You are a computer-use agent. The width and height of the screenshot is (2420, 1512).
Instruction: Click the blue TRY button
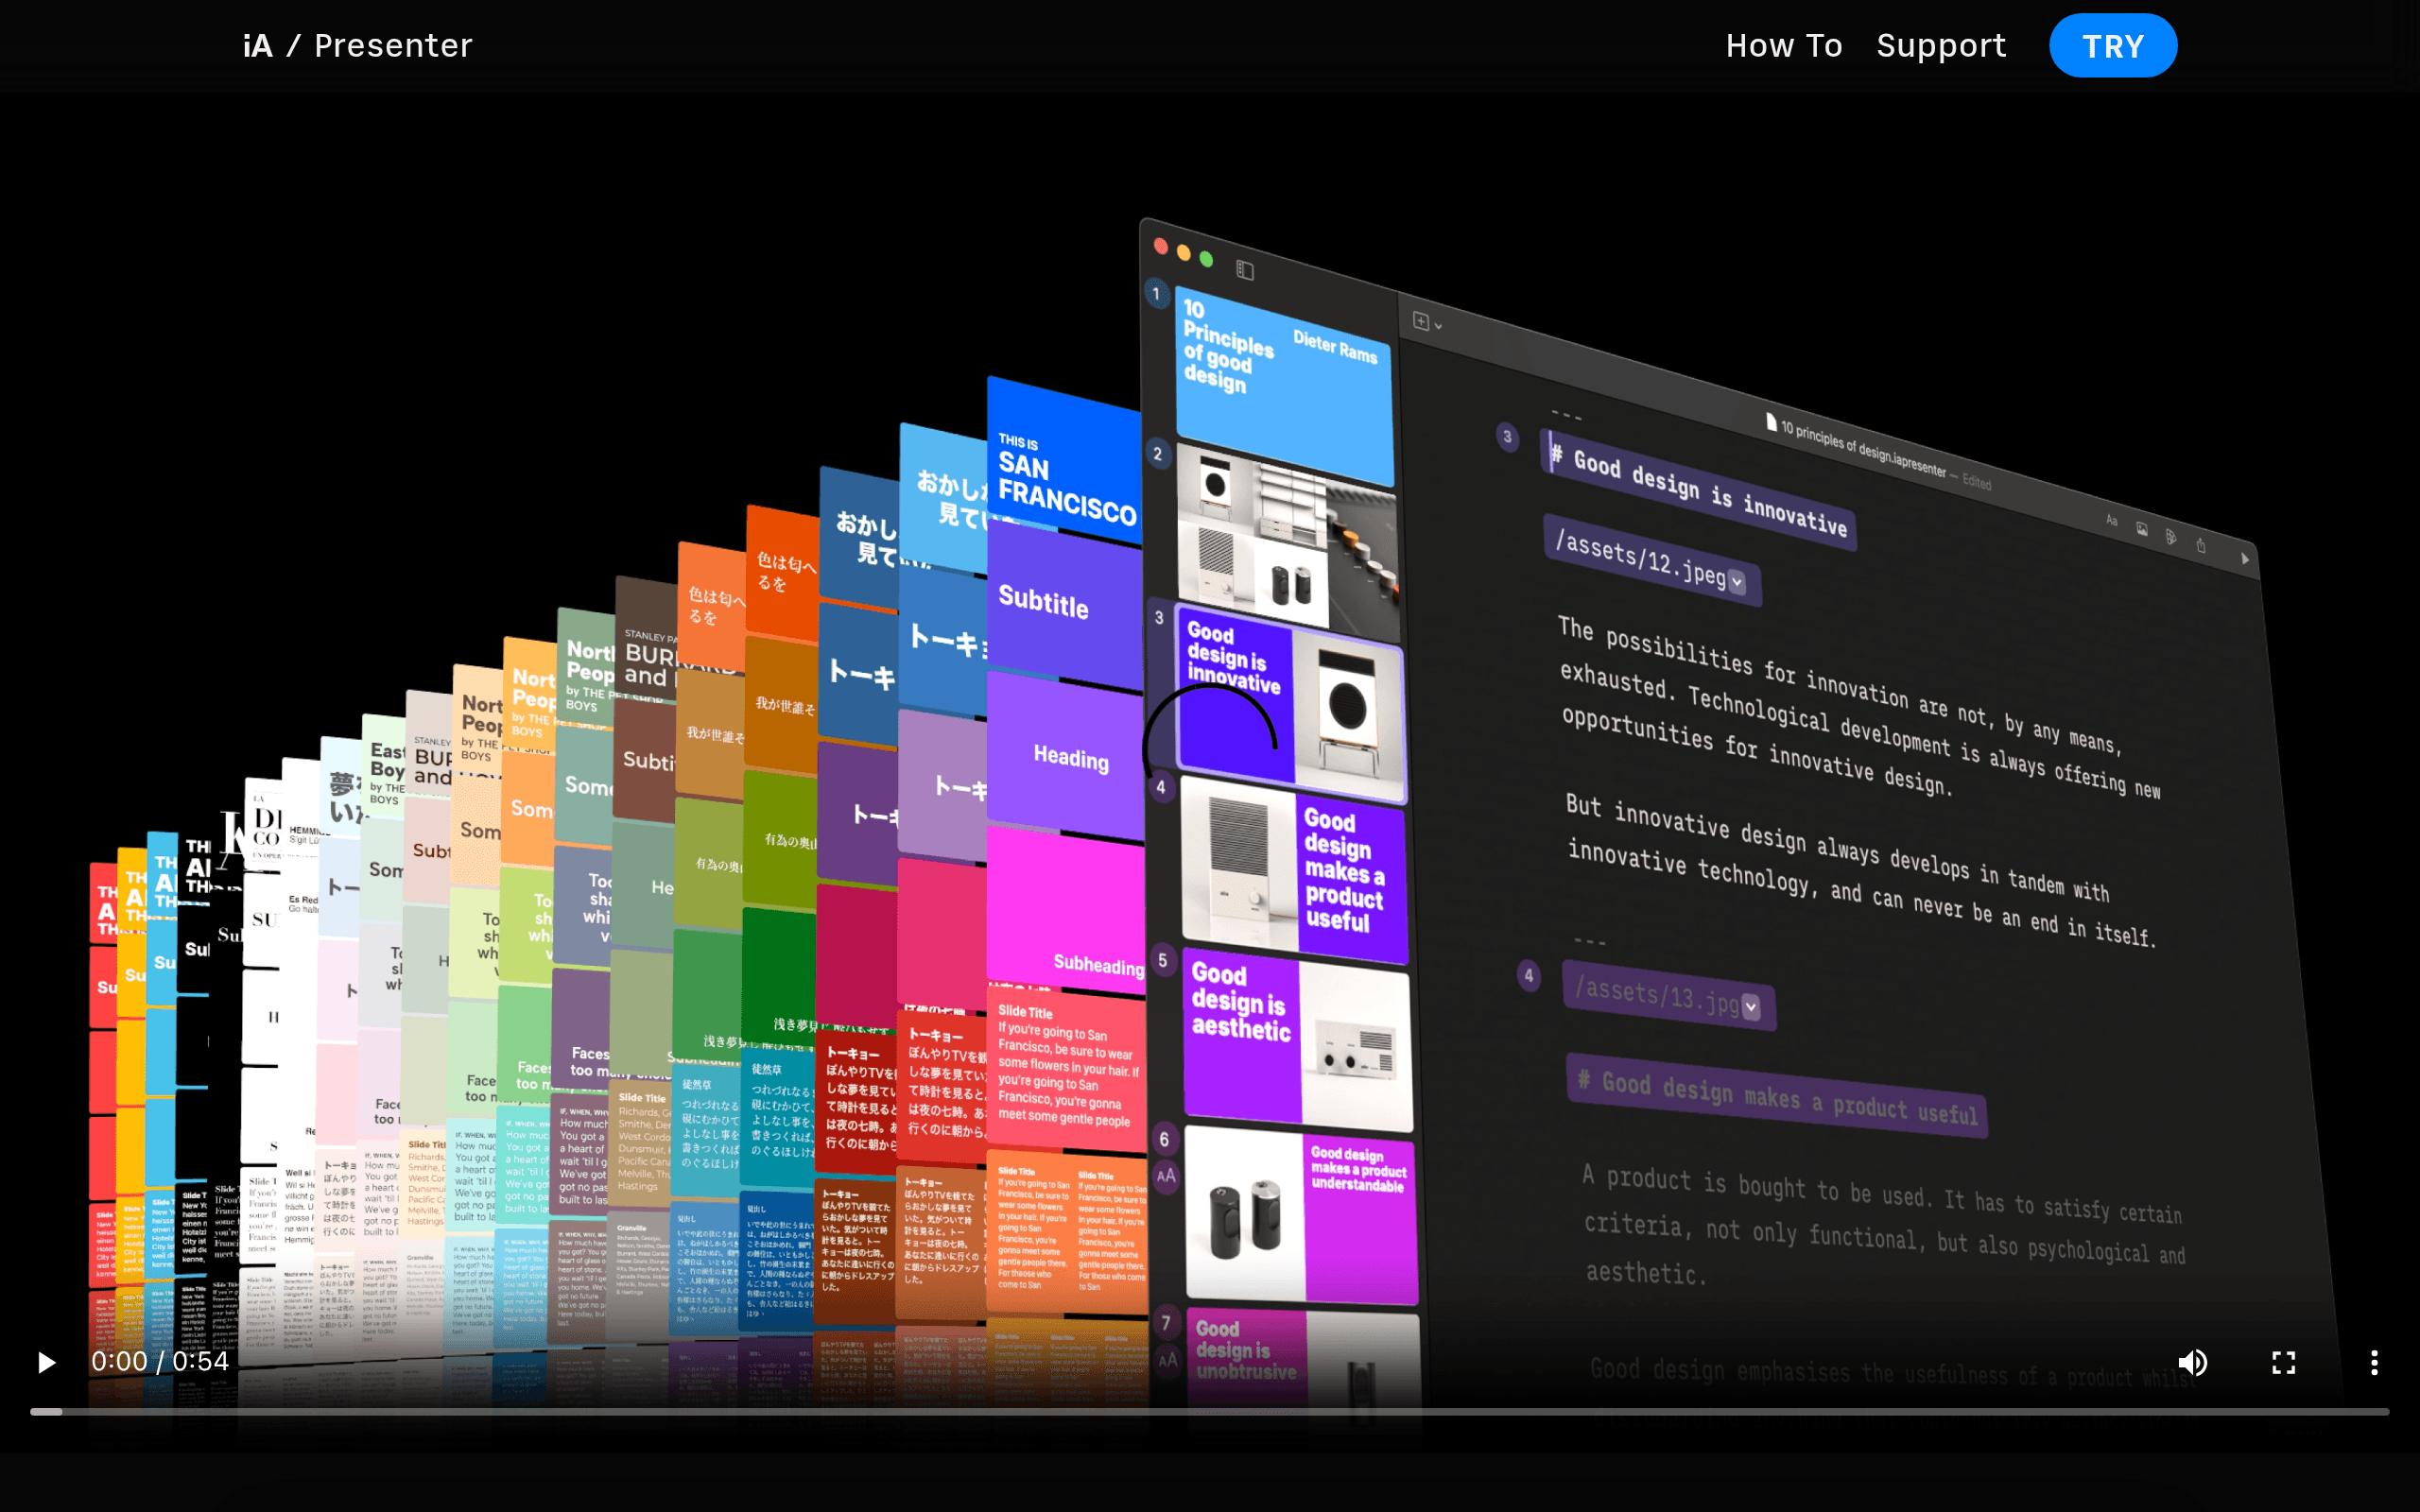(x=2113, y=46)
